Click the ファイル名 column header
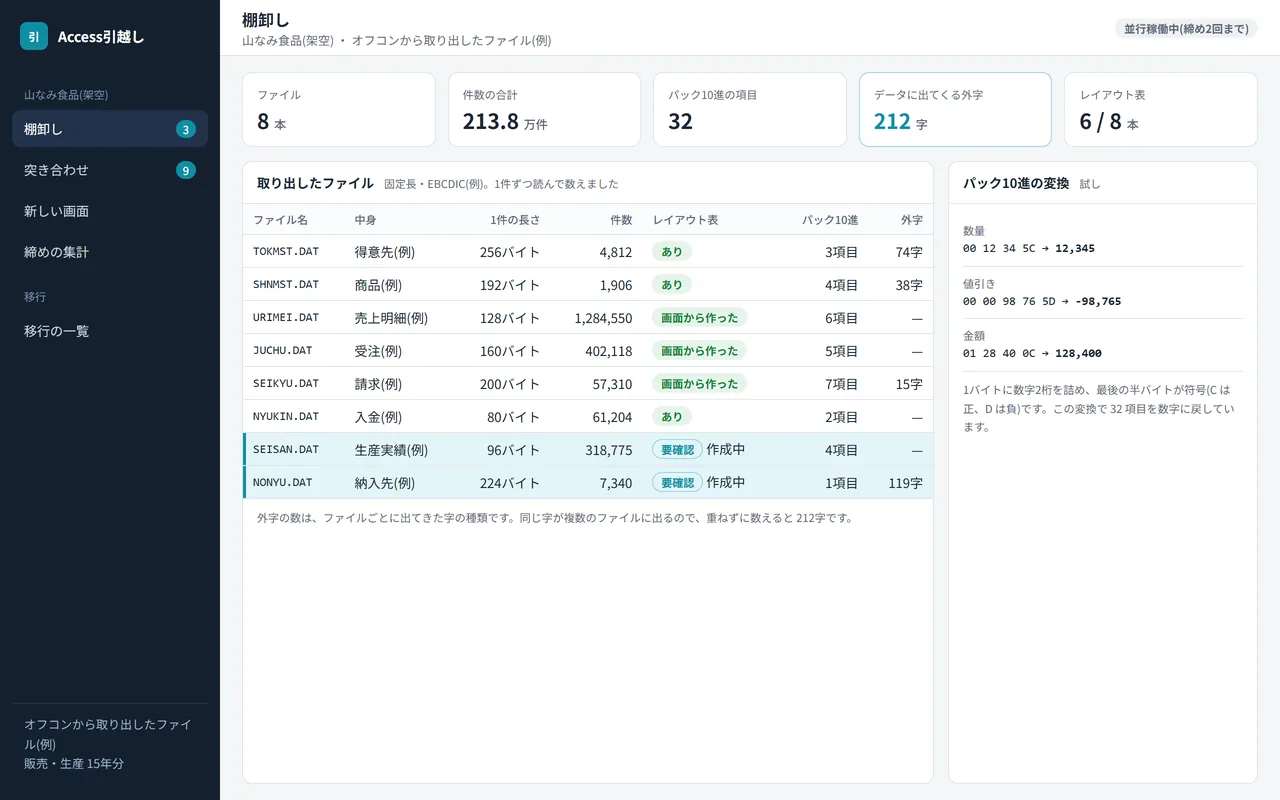1280x800 pixels. click(x=281, y=220)
